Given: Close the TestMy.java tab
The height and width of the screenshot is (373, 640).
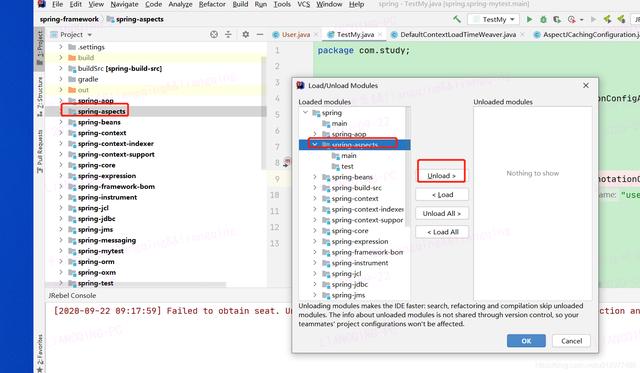Looking at the screenshot, I should coord(380,35).
